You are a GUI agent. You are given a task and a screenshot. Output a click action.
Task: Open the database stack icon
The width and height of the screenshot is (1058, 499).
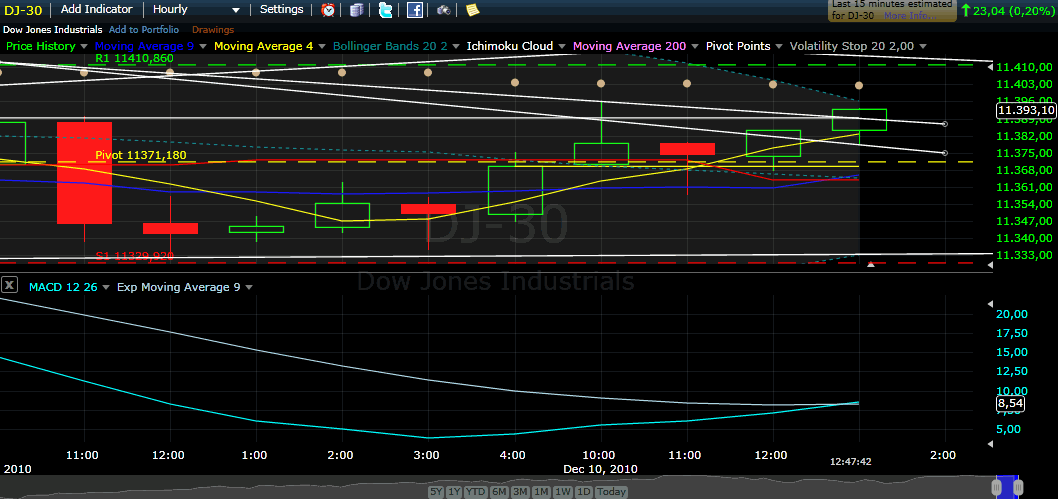(x=356, y=9)
